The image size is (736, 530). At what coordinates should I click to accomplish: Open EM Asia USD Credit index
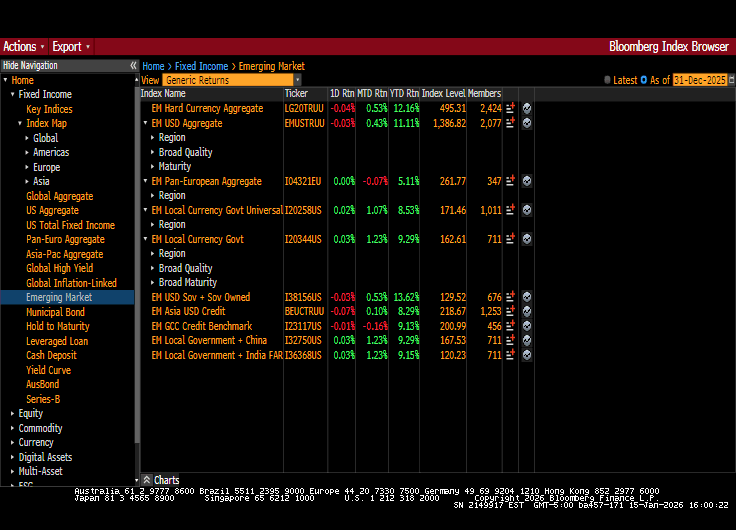click(188, 311)
